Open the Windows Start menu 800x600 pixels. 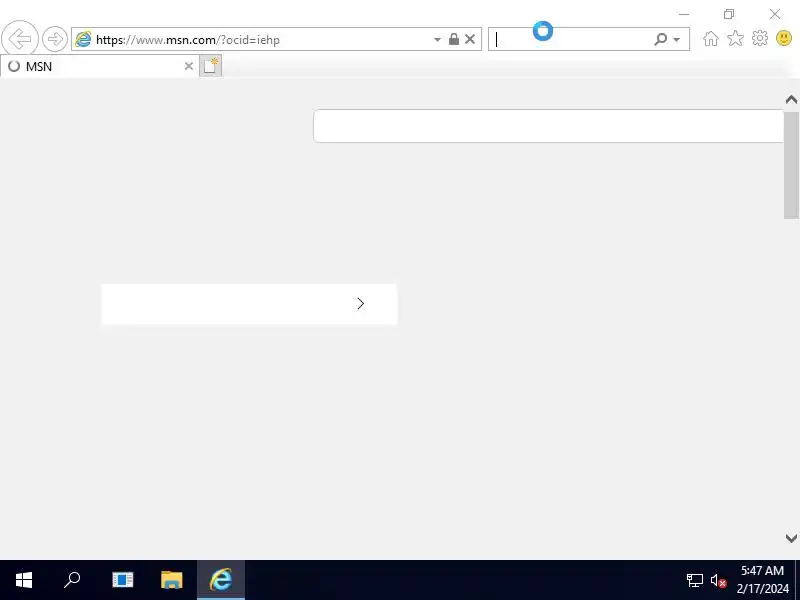24,580
